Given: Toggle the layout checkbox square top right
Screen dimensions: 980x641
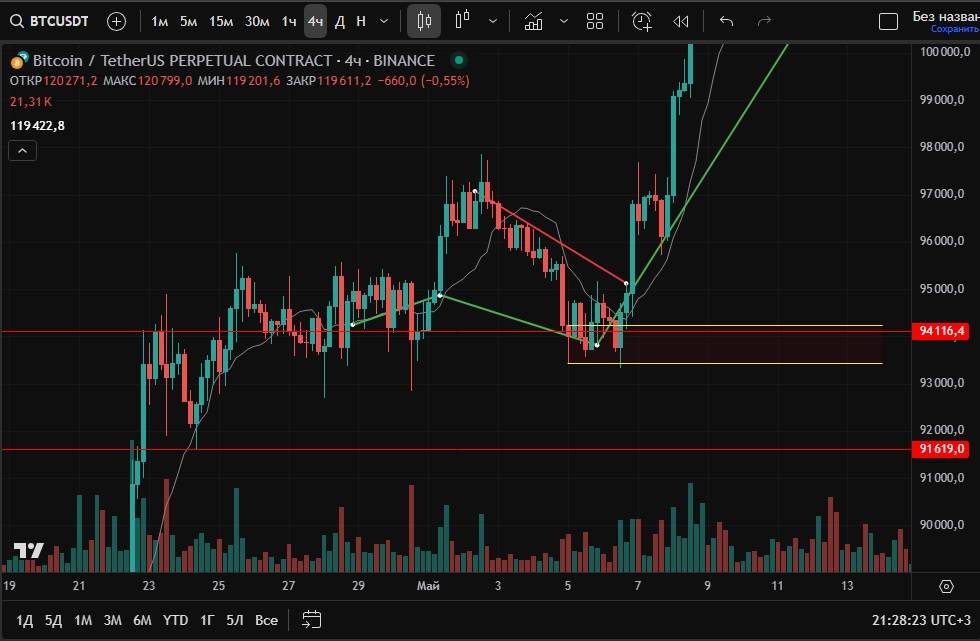Looking at the screenshot, I should (888, 21).
